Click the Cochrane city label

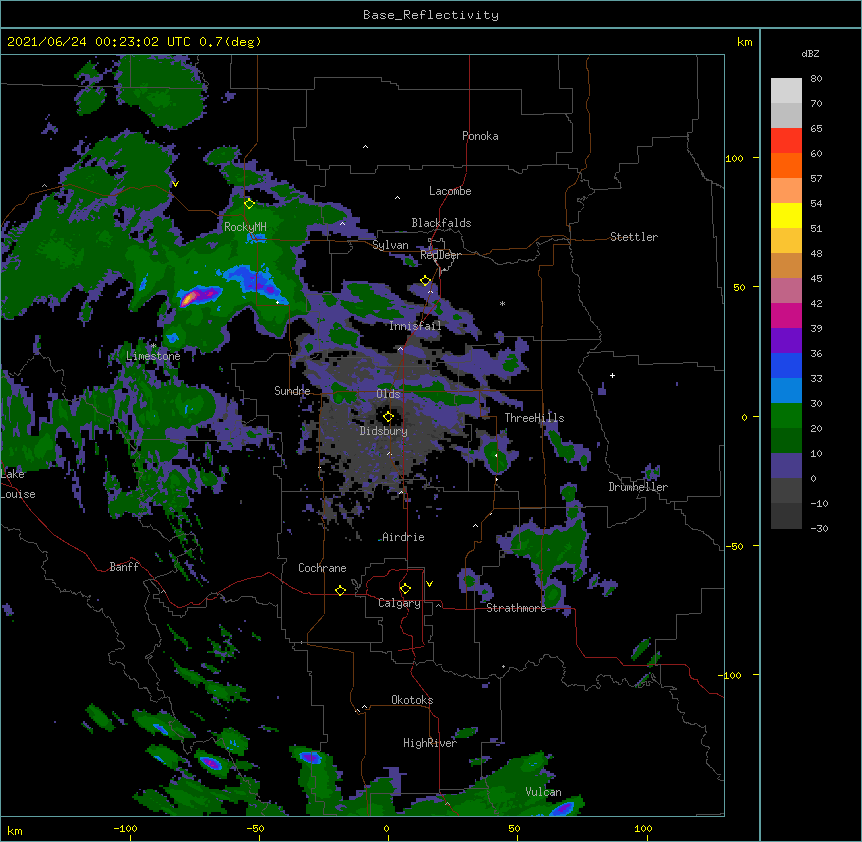click(x=322, y=568)
